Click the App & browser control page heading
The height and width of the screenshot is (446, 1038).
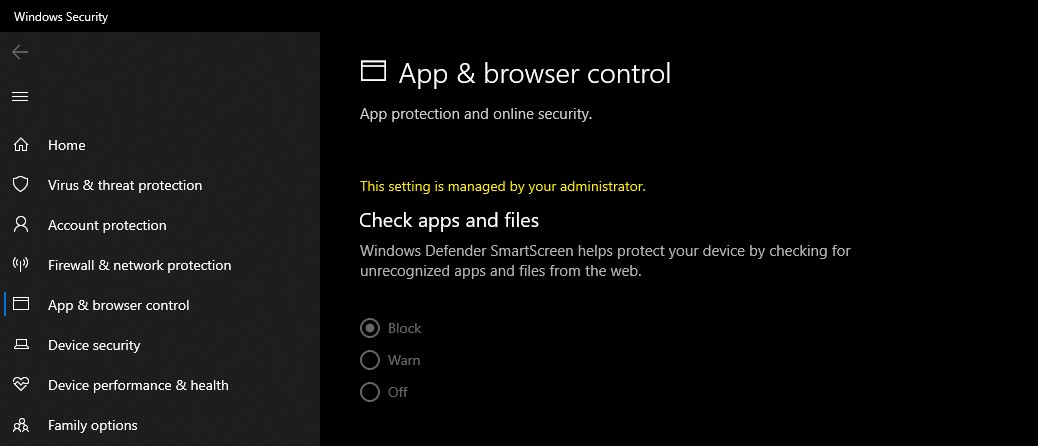click(x=535, y=73)
